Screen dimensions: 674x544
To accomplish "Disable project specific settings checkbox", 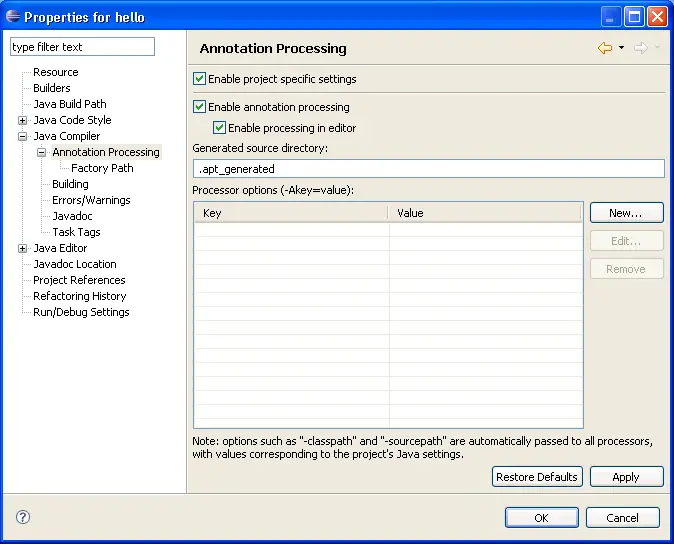I will [200, 79].
